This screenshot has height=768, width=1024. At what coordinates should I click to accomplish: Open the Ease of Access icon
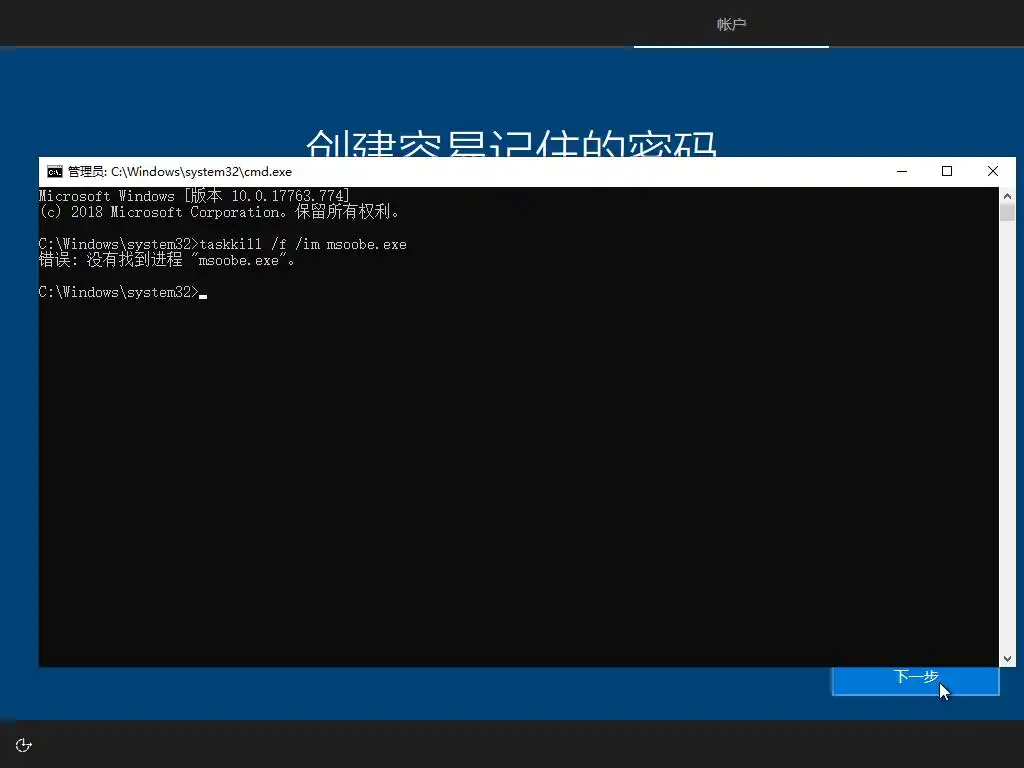(24, 745)
